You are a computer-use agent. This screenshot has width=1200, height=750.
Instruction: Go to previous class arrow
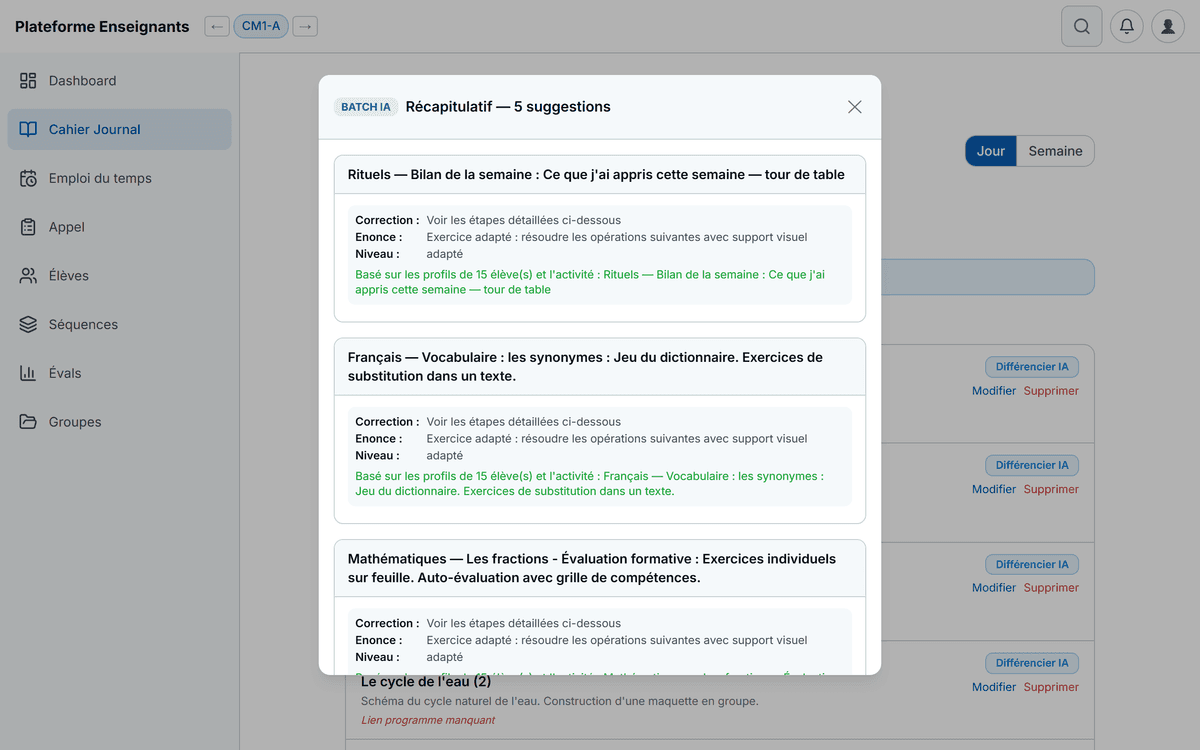click(x=217, y=27)
